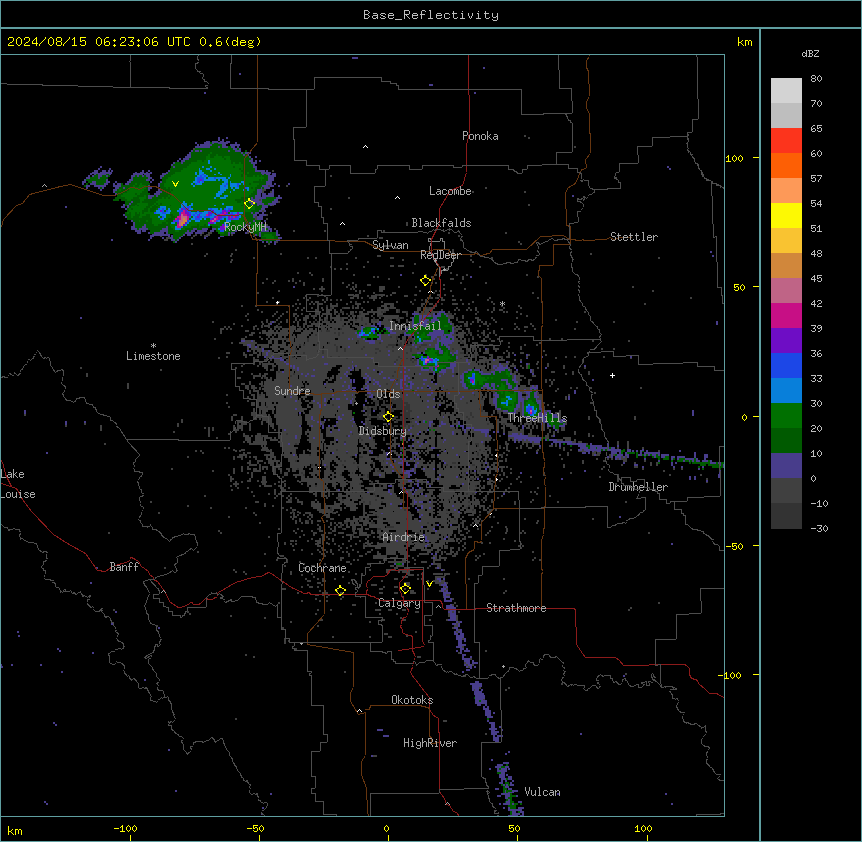Click the Strathmore label
The width and height of the screenshot is (862, 842).
tap(516, 608)
